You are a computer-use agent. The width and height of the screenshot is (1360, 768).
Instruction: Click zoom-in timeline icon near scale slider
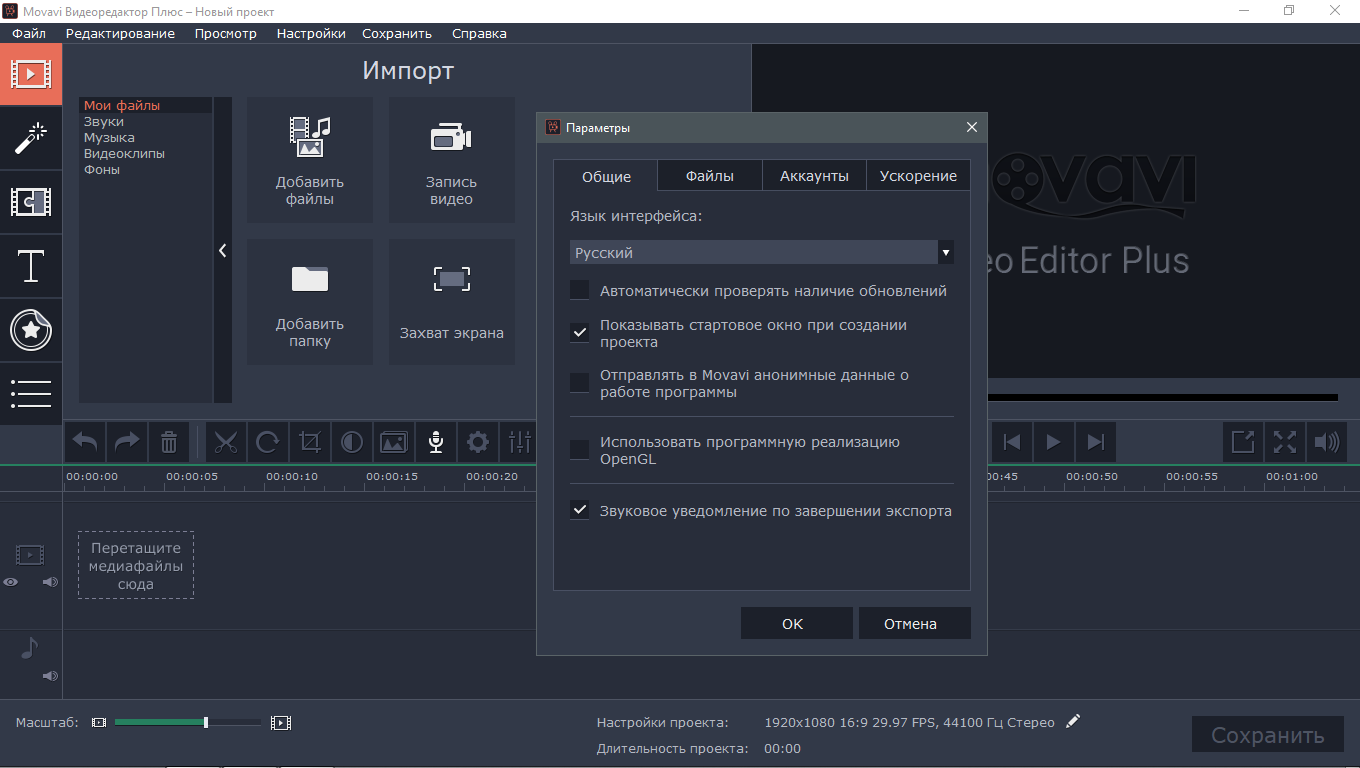[x=281, y=722]
